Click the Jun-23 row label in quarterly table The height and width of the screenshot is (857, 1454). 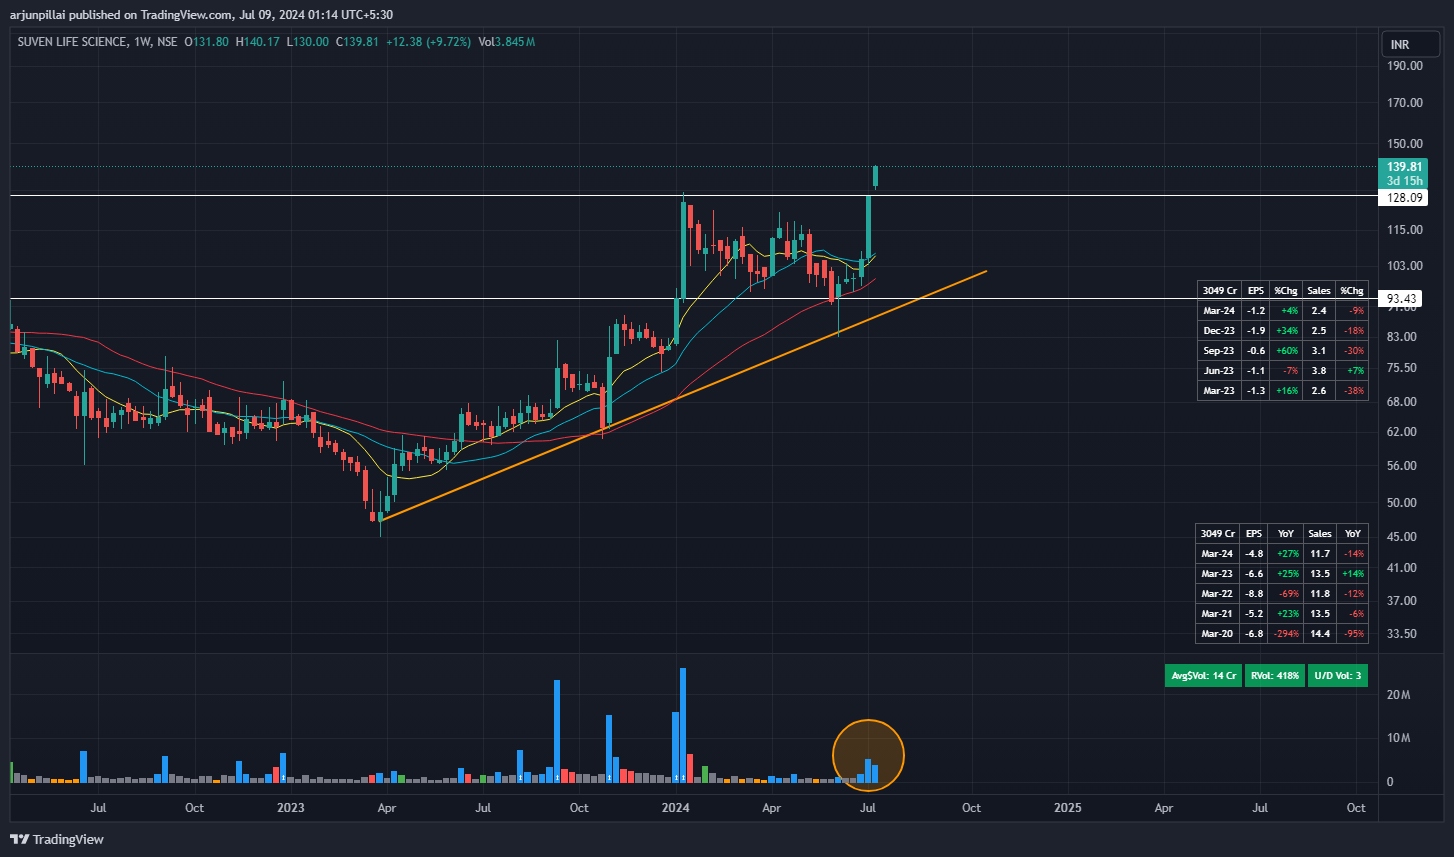[1219, 370]
